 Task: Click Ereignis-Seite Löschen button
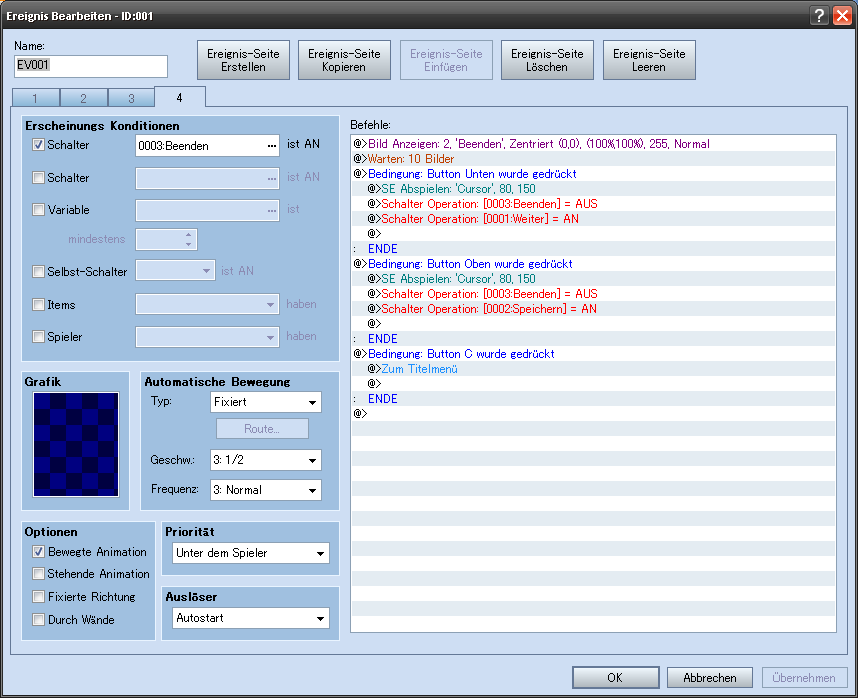[547, 60]
